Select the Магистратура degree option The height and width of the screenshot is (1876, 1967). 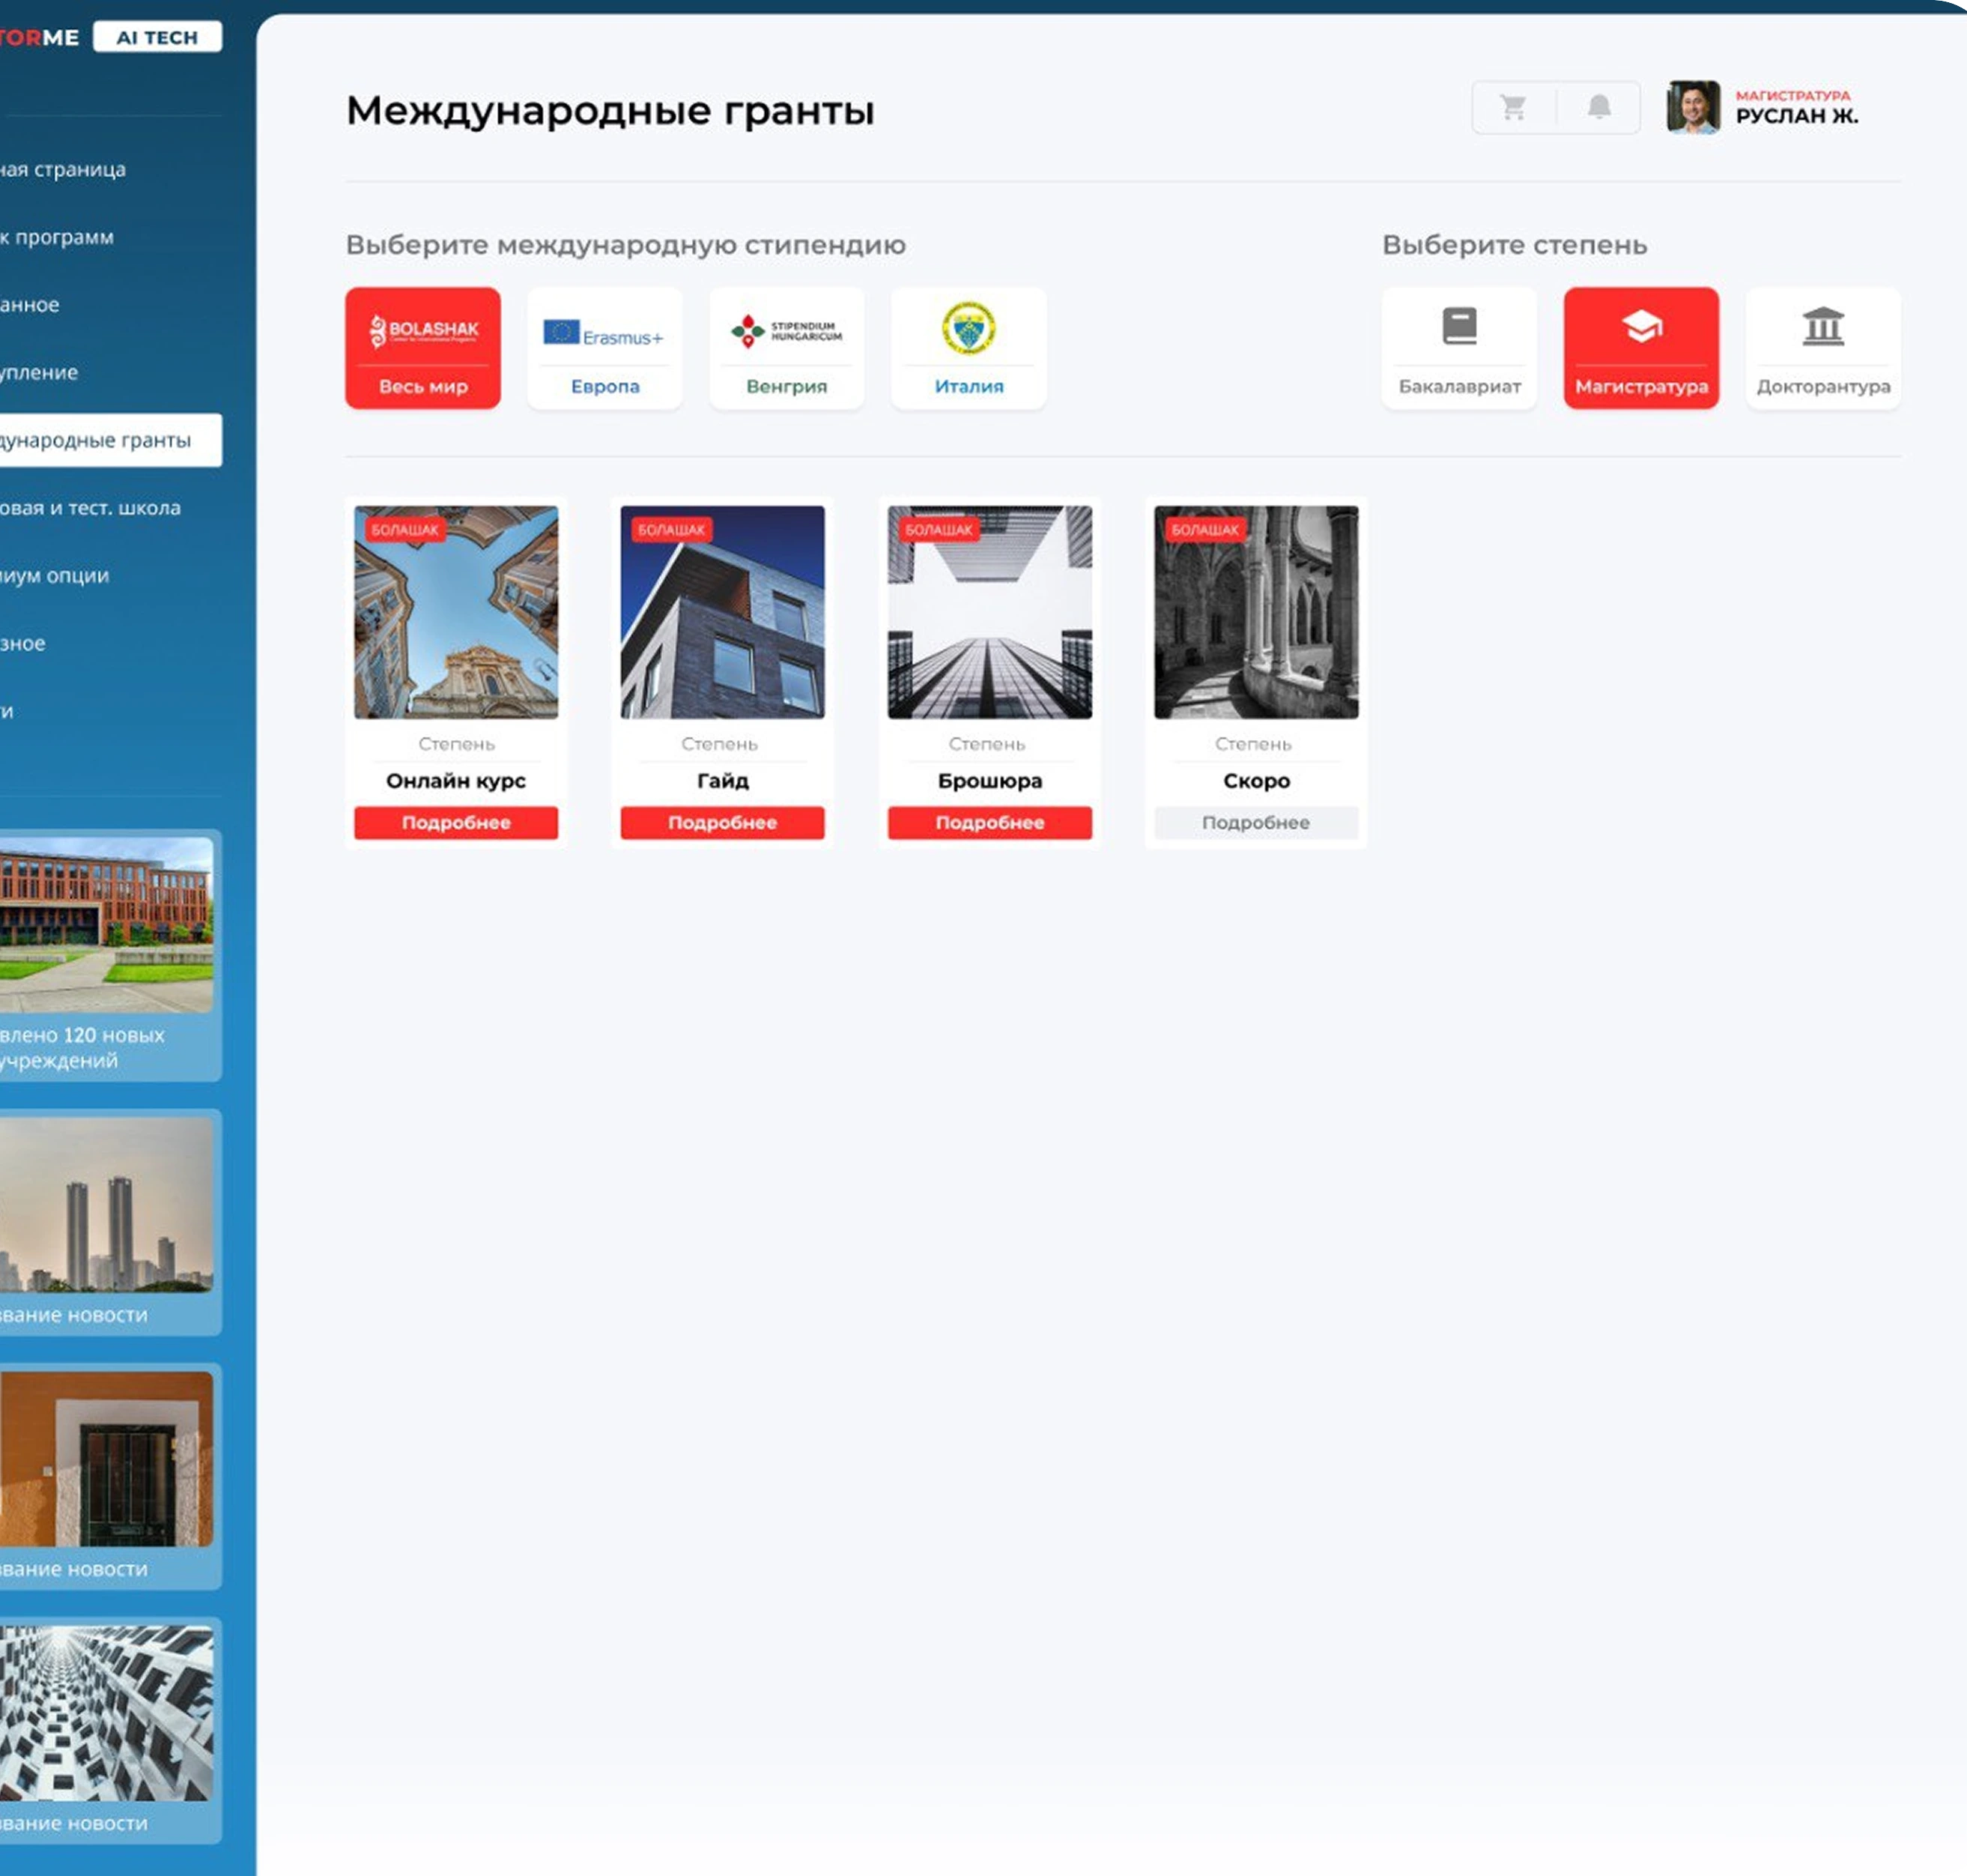coord(1641,347)
